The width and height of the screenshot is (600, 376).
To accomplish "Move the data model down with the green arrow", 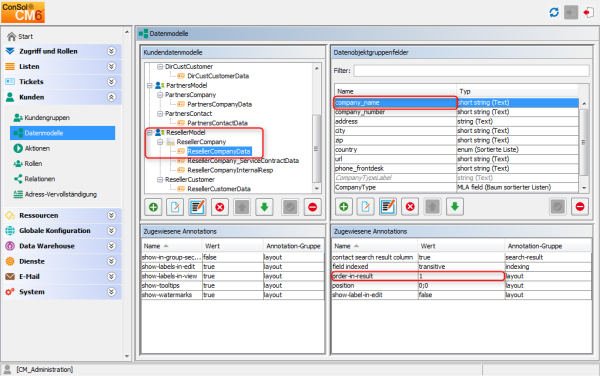I will pyautogui.click(x=264, y=207).
